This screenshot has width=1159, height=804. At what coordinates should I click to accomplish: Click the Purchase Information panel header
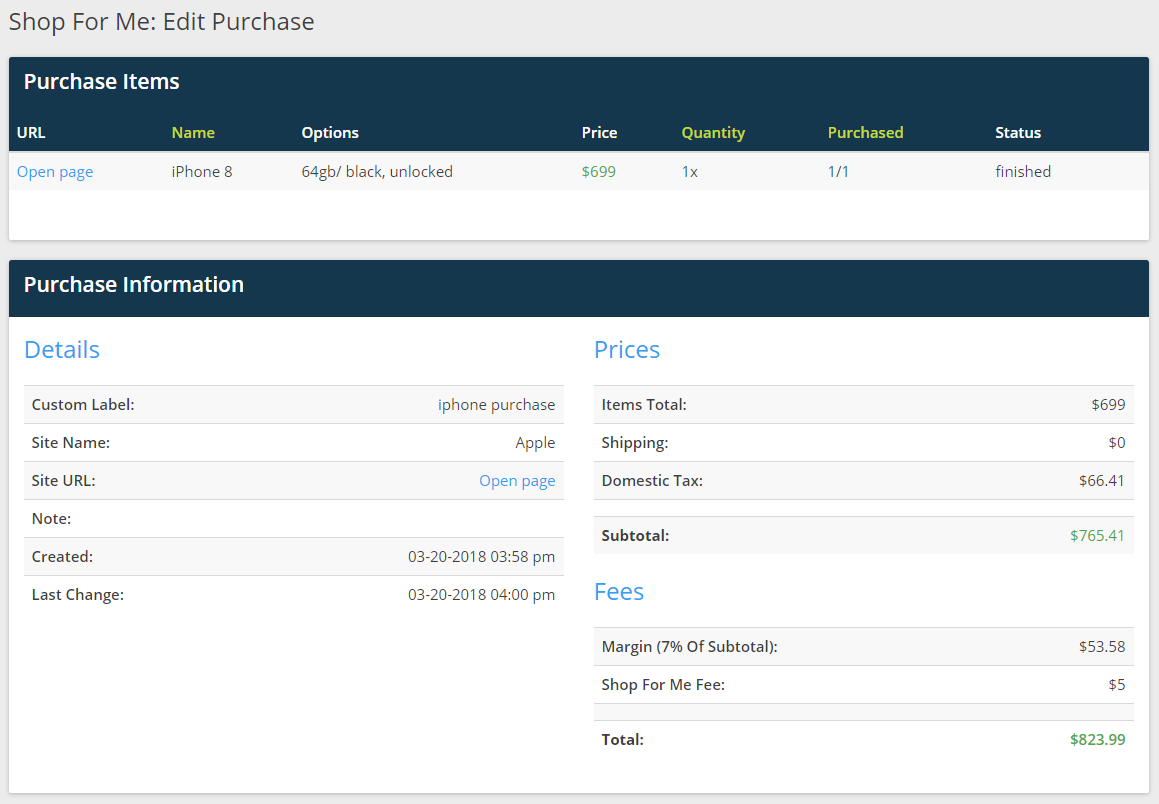[x=134, y=285]
